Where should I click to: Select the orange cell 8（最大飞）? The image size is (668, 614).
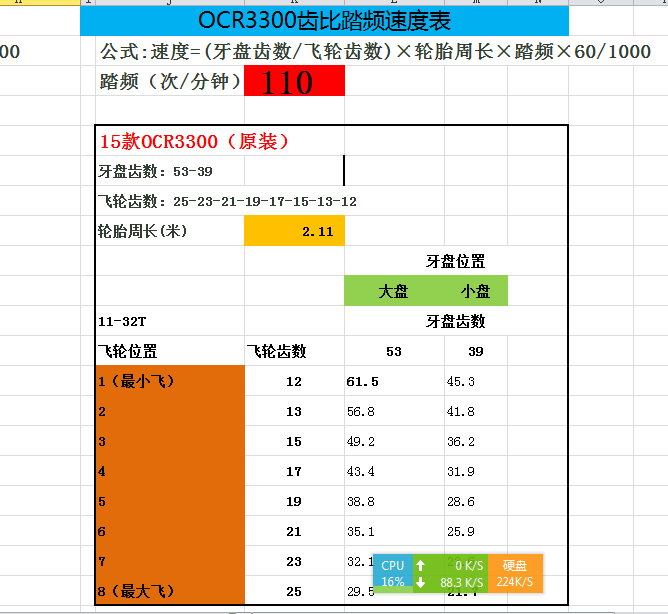170,591
